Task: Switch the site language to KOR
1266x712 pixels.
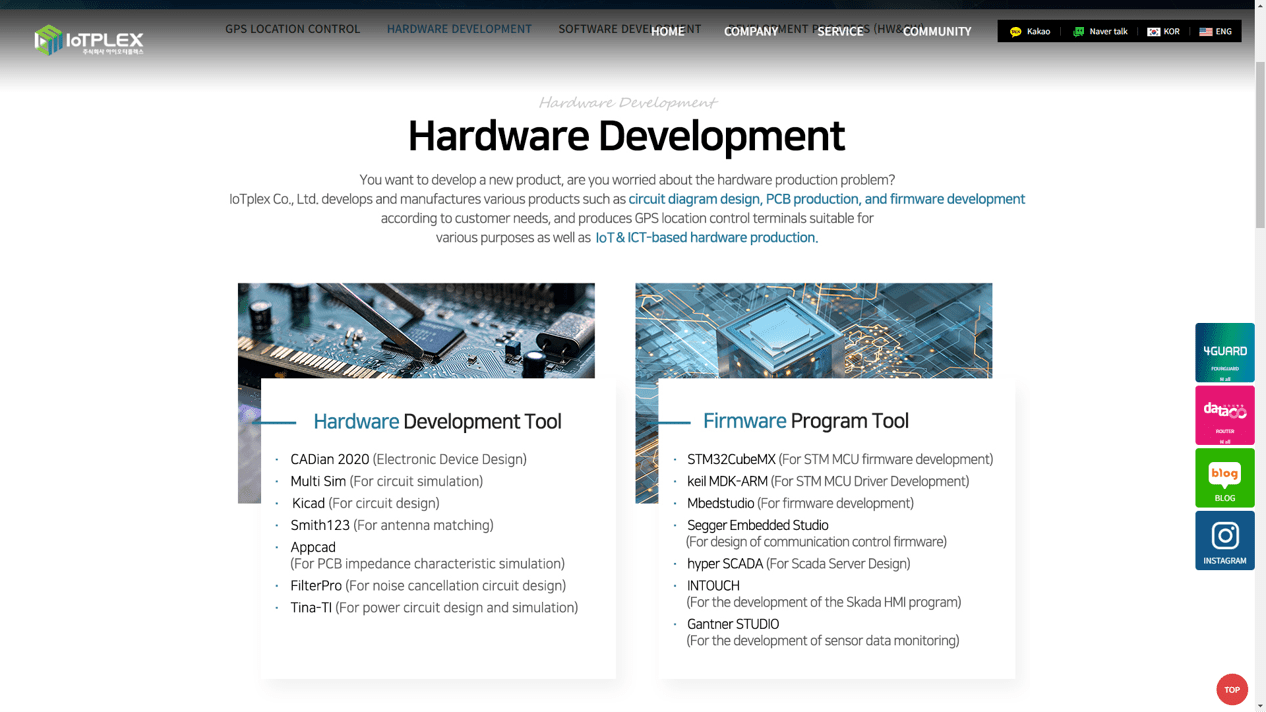Action: click(x=1163, y=31)
